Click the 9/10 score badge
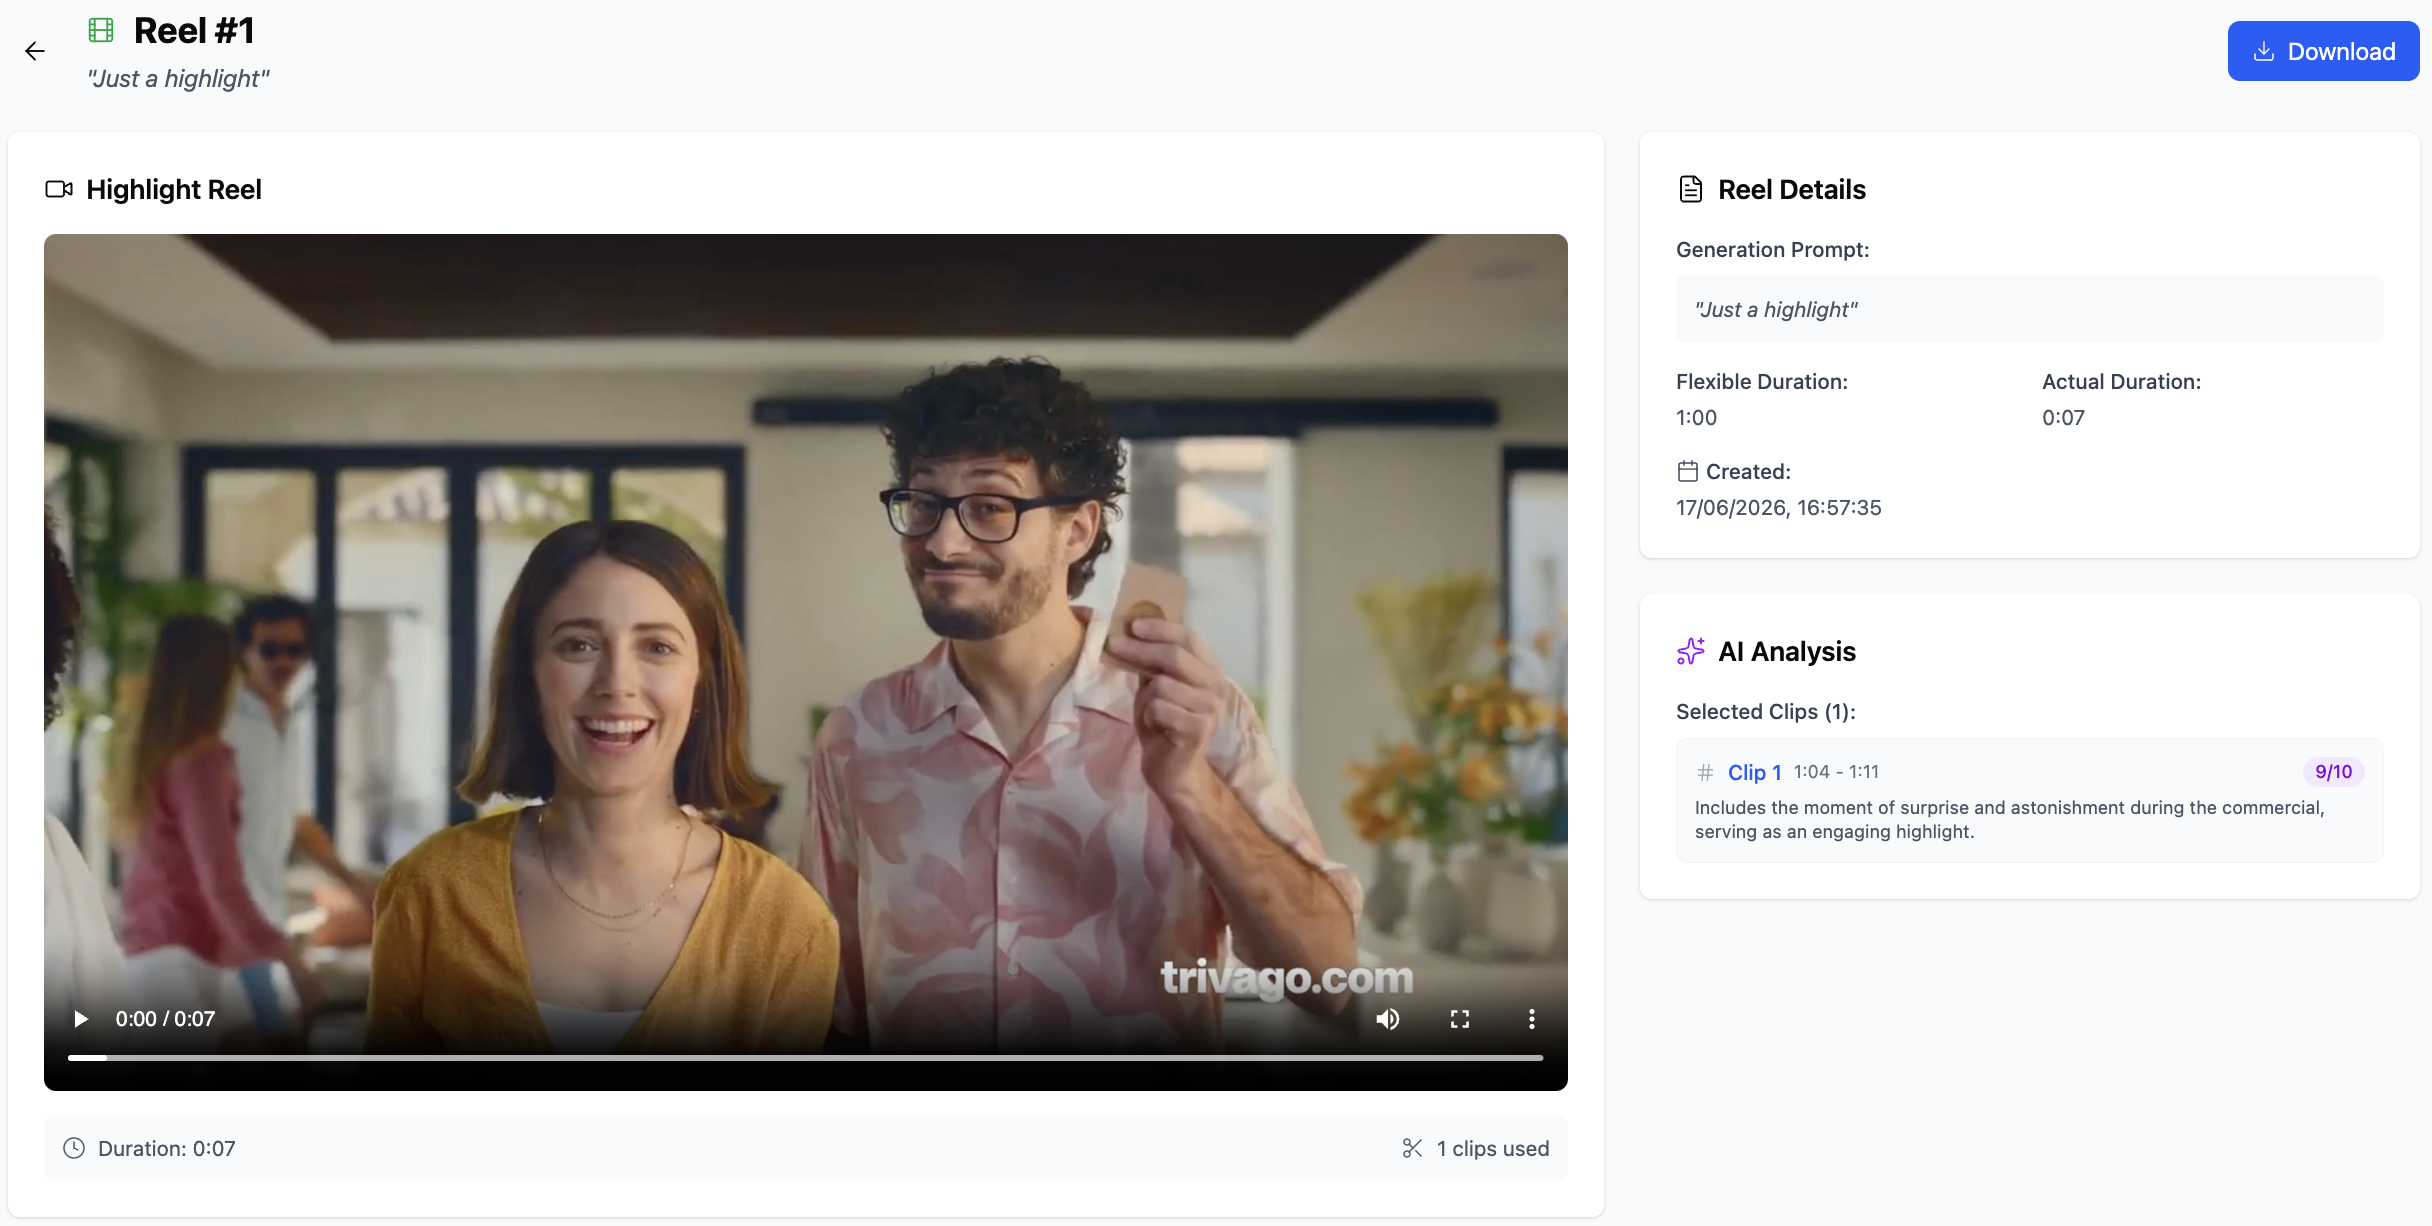The image size is (2432, 1226). (2333, 772)
